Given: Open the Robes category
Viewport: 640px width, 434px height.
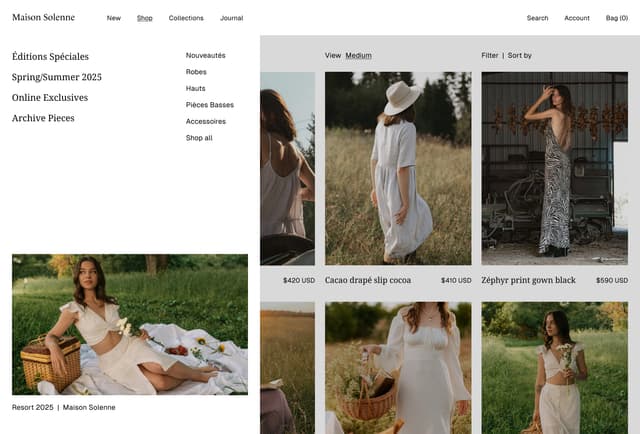Looking at the screenshot, I should click(196, 72).
